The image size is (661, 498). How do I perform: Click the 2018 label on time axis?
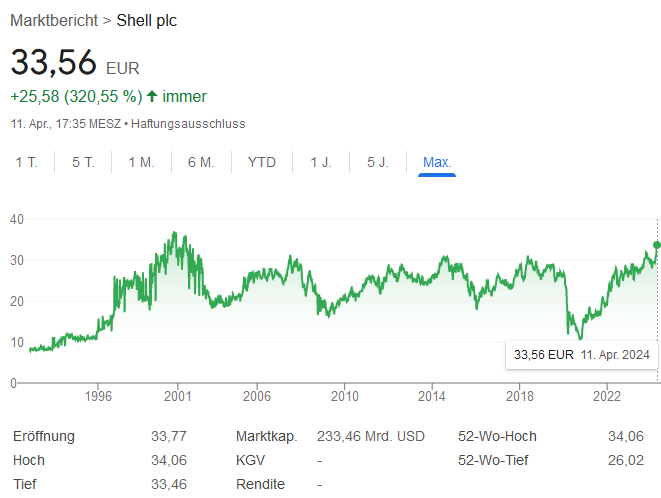pos(520,396)
